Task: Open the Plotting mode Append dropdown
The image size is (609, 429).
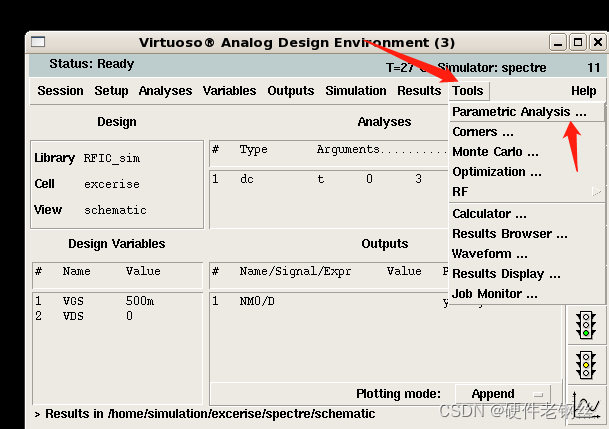Action: pyautogui.click(x=503, y=394)
